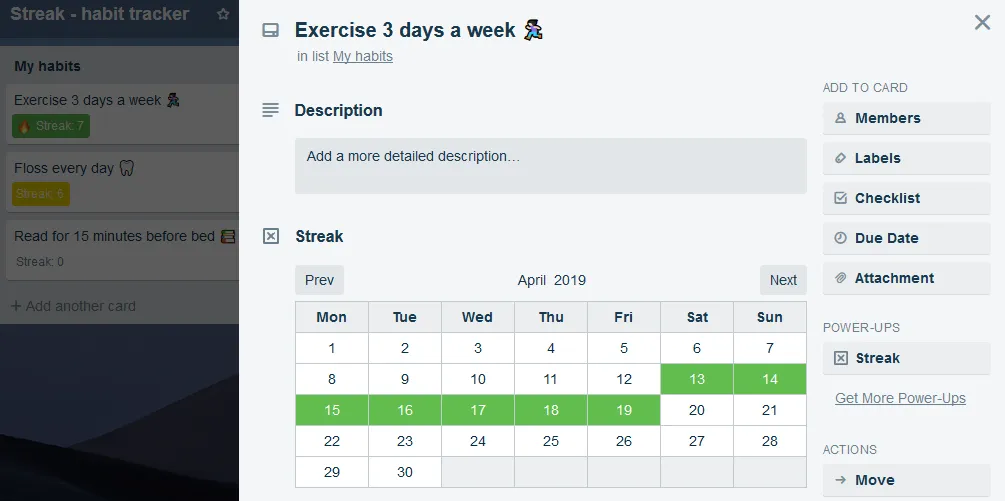Screen dimensions: 1005x501
Task: Go to previous month with Prev
Action: point(319,280)
